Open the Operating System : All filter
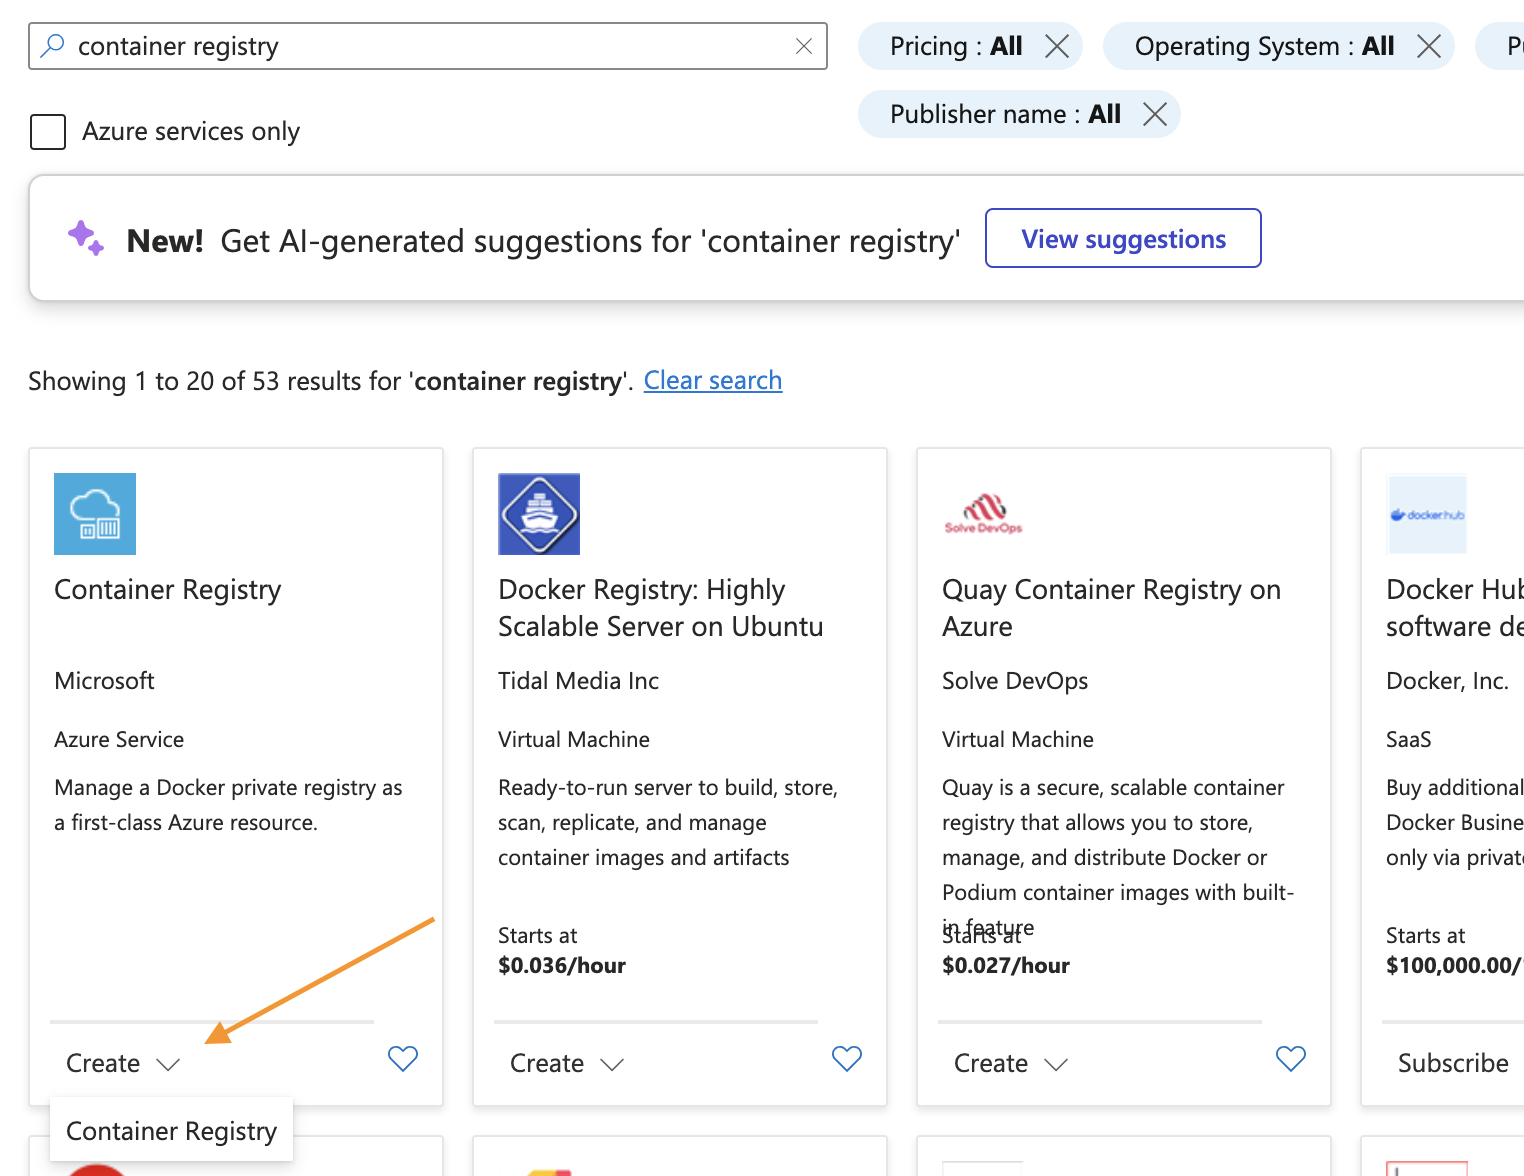This screenshot has width=1524, height=1176. (x=1264, y=46)
